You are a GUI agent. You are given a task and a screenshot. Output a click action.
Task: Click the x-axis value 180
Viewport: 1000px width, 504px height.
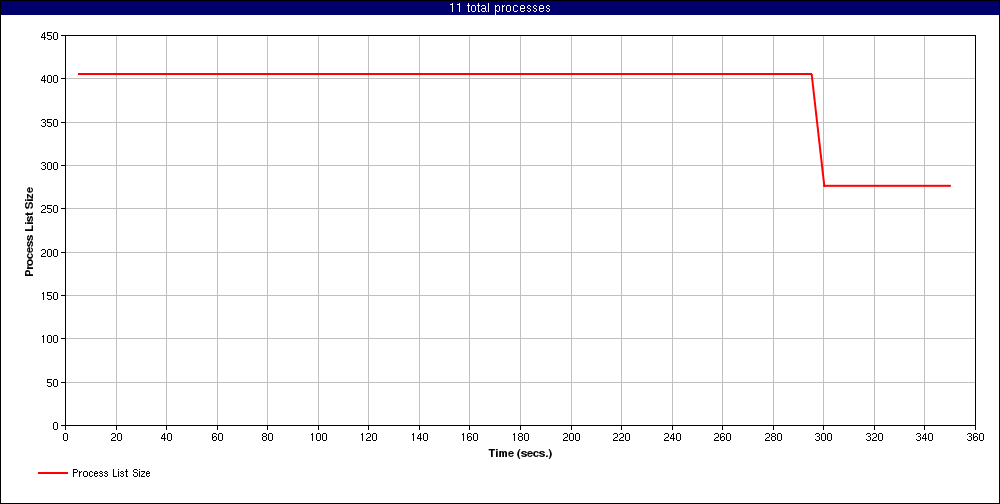point(520,437)
